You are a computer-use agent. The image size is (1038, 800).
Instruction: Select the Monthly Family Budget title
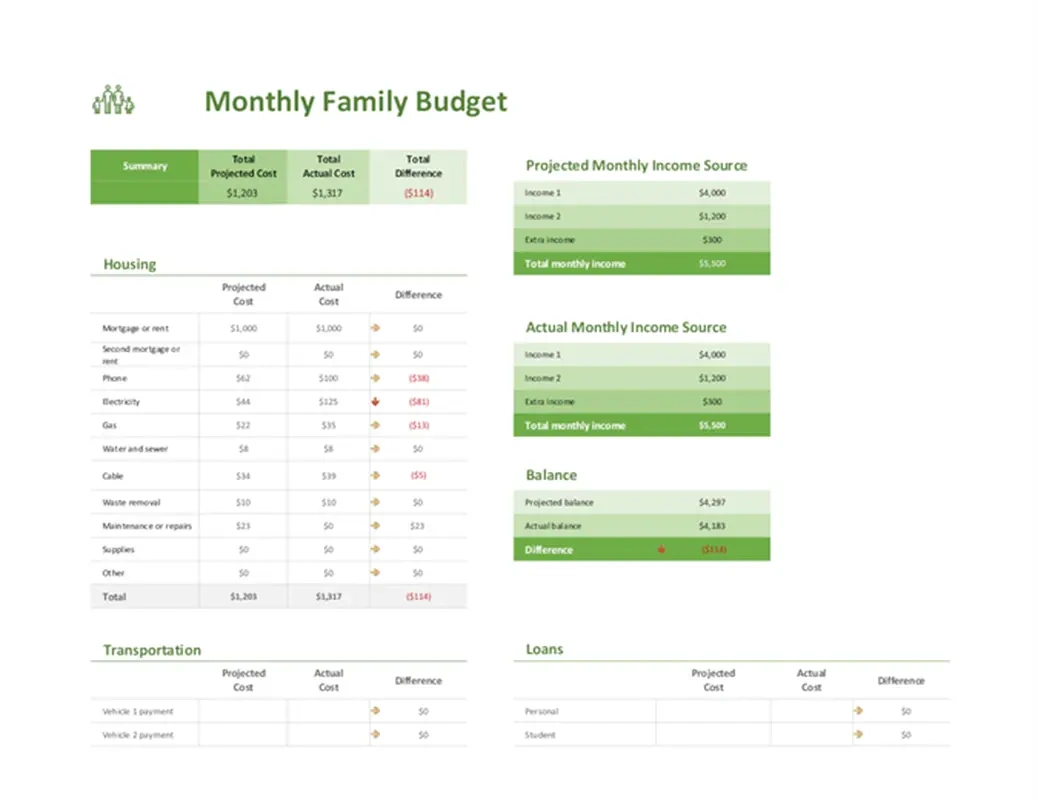[355, 101]
